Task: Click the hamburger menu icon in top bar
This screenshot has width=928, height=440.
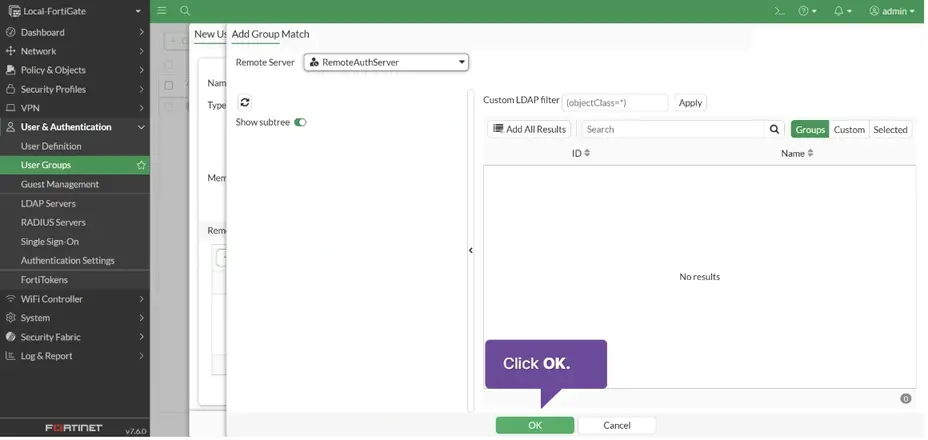Action: point(162,11)
